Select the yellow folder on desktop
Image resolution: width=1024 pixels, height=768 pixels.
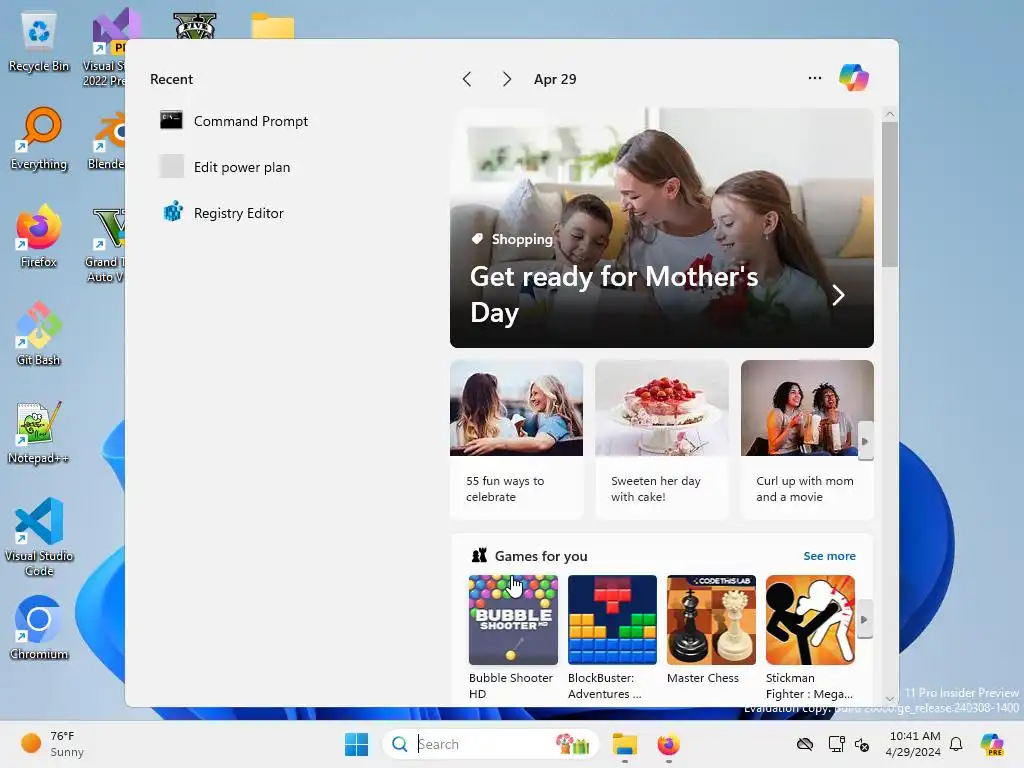(273, 26)
